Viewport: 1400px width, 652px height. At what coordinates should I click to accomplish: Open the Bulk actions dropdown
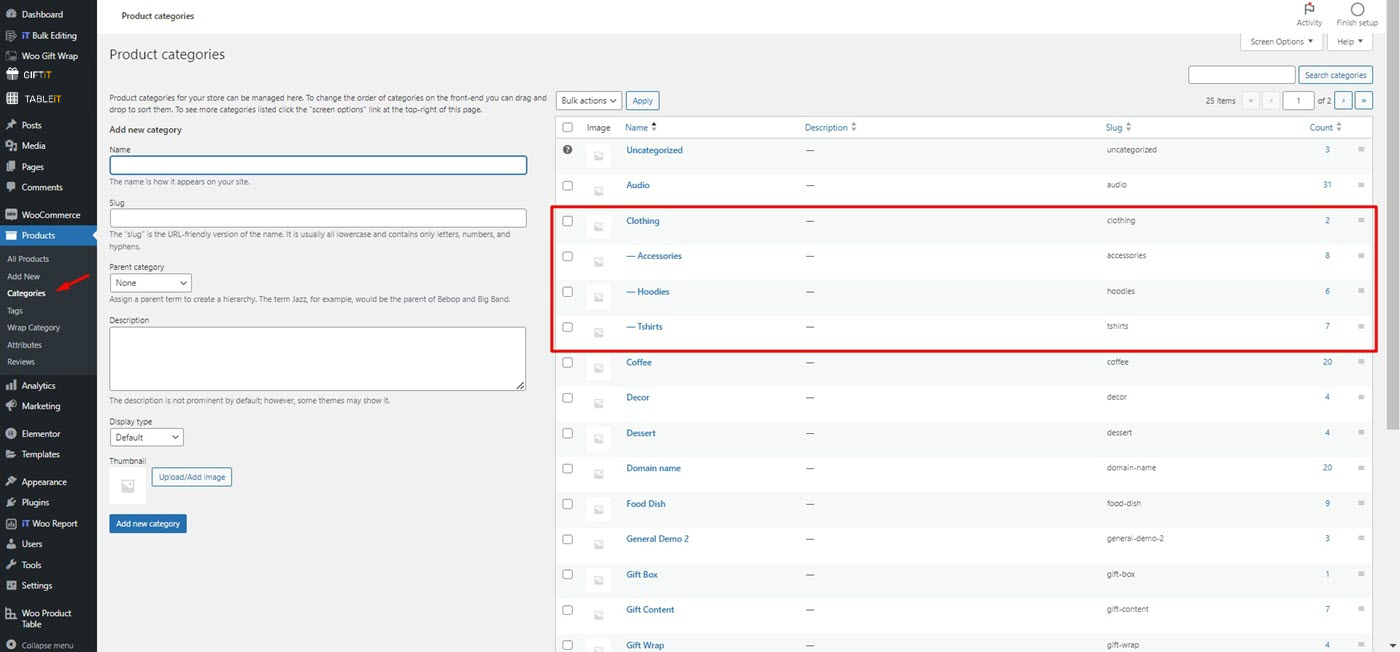click(589, 100)
